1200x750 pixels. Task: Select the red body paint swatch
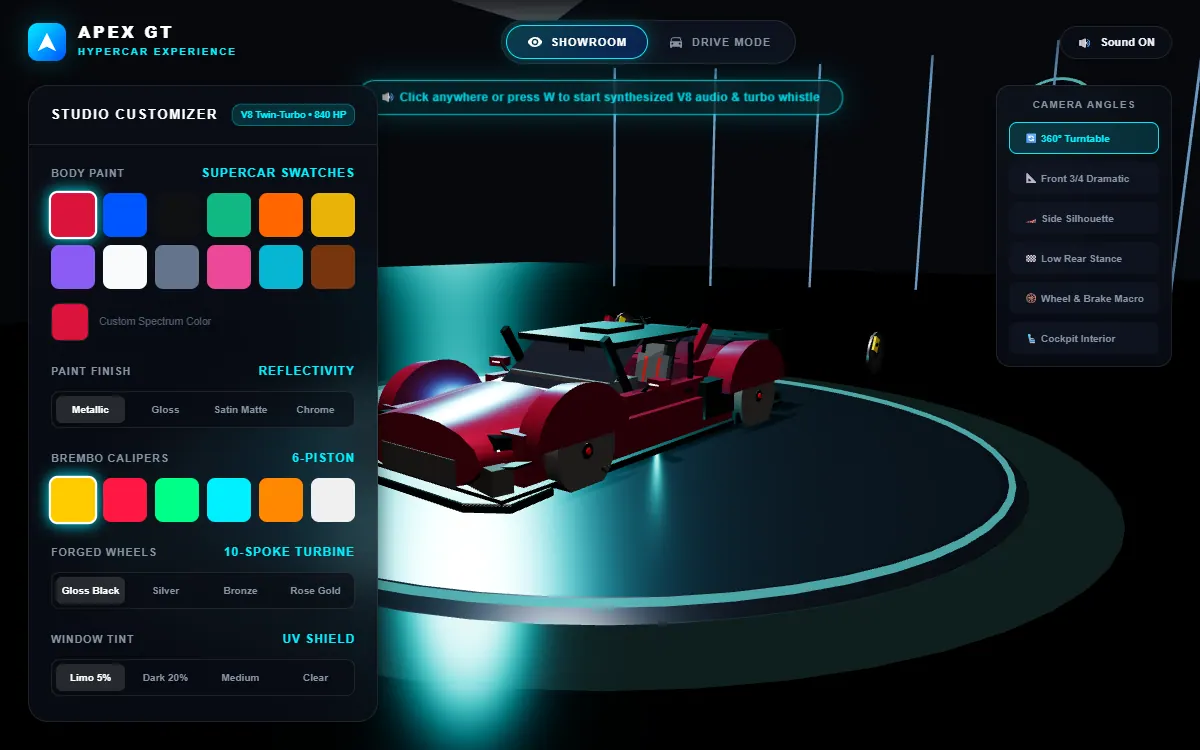coord(73,215)
